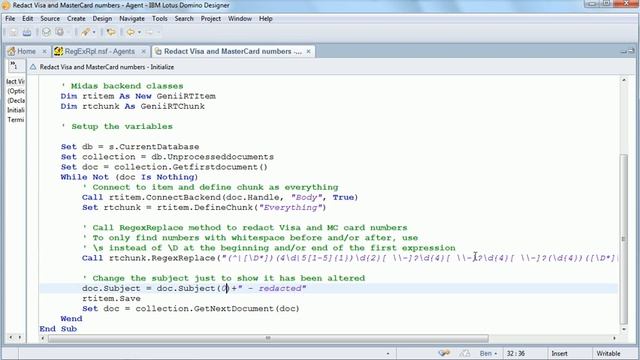
Task: Click the tools wand toolbar icon
Action: pos(85,32)
